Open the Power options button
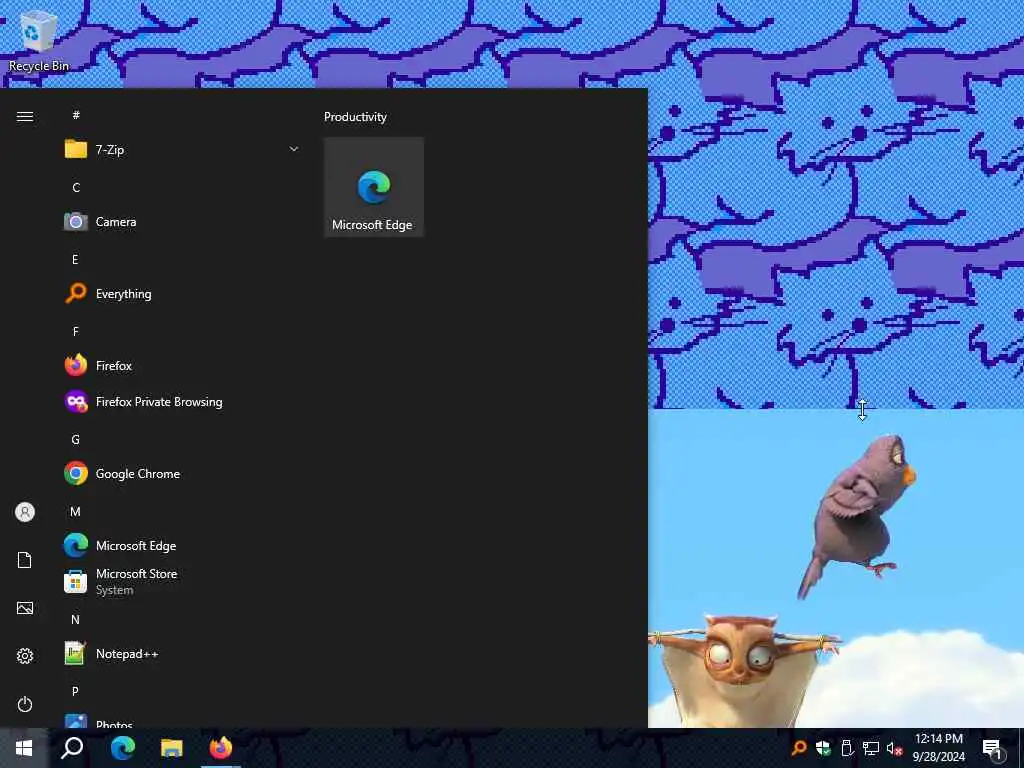 pos(25,704)
